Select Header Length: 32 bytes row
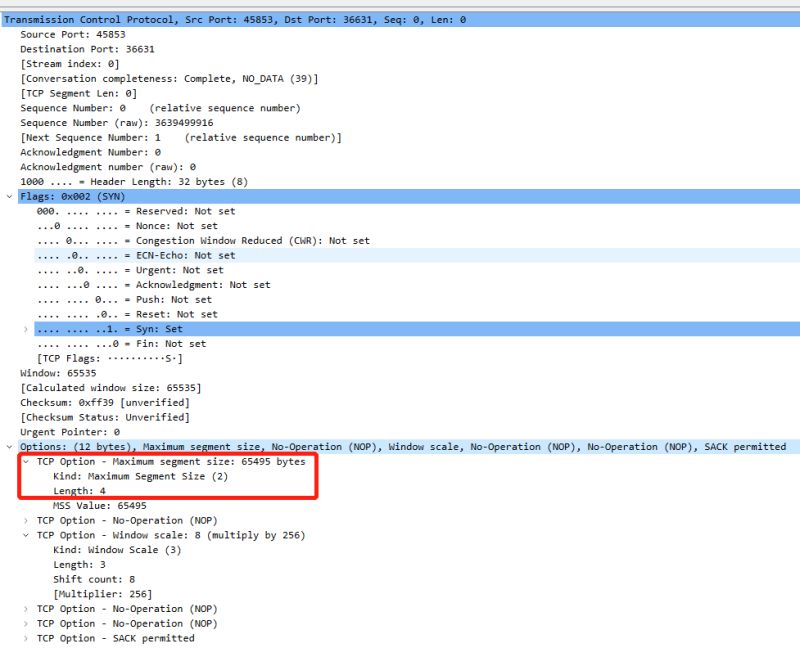 [x=134, y=182]
